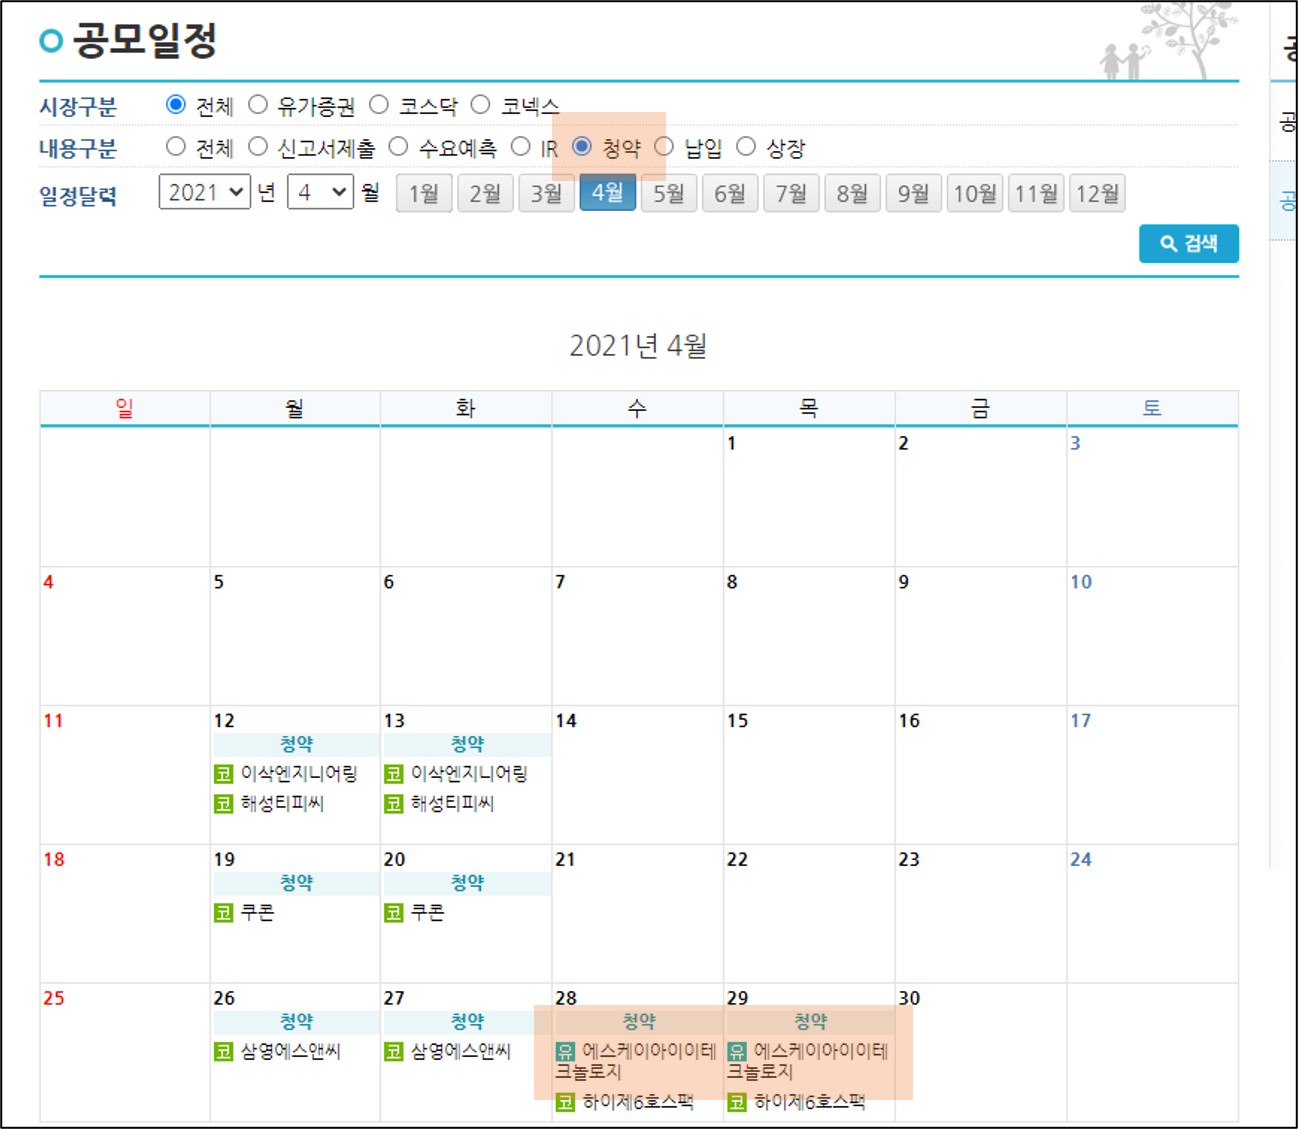This screenshot has width=1298, height=1129.
Task: Click the 코 icon beside 하이제6호스팩 on April 28
Action: 565,1102
